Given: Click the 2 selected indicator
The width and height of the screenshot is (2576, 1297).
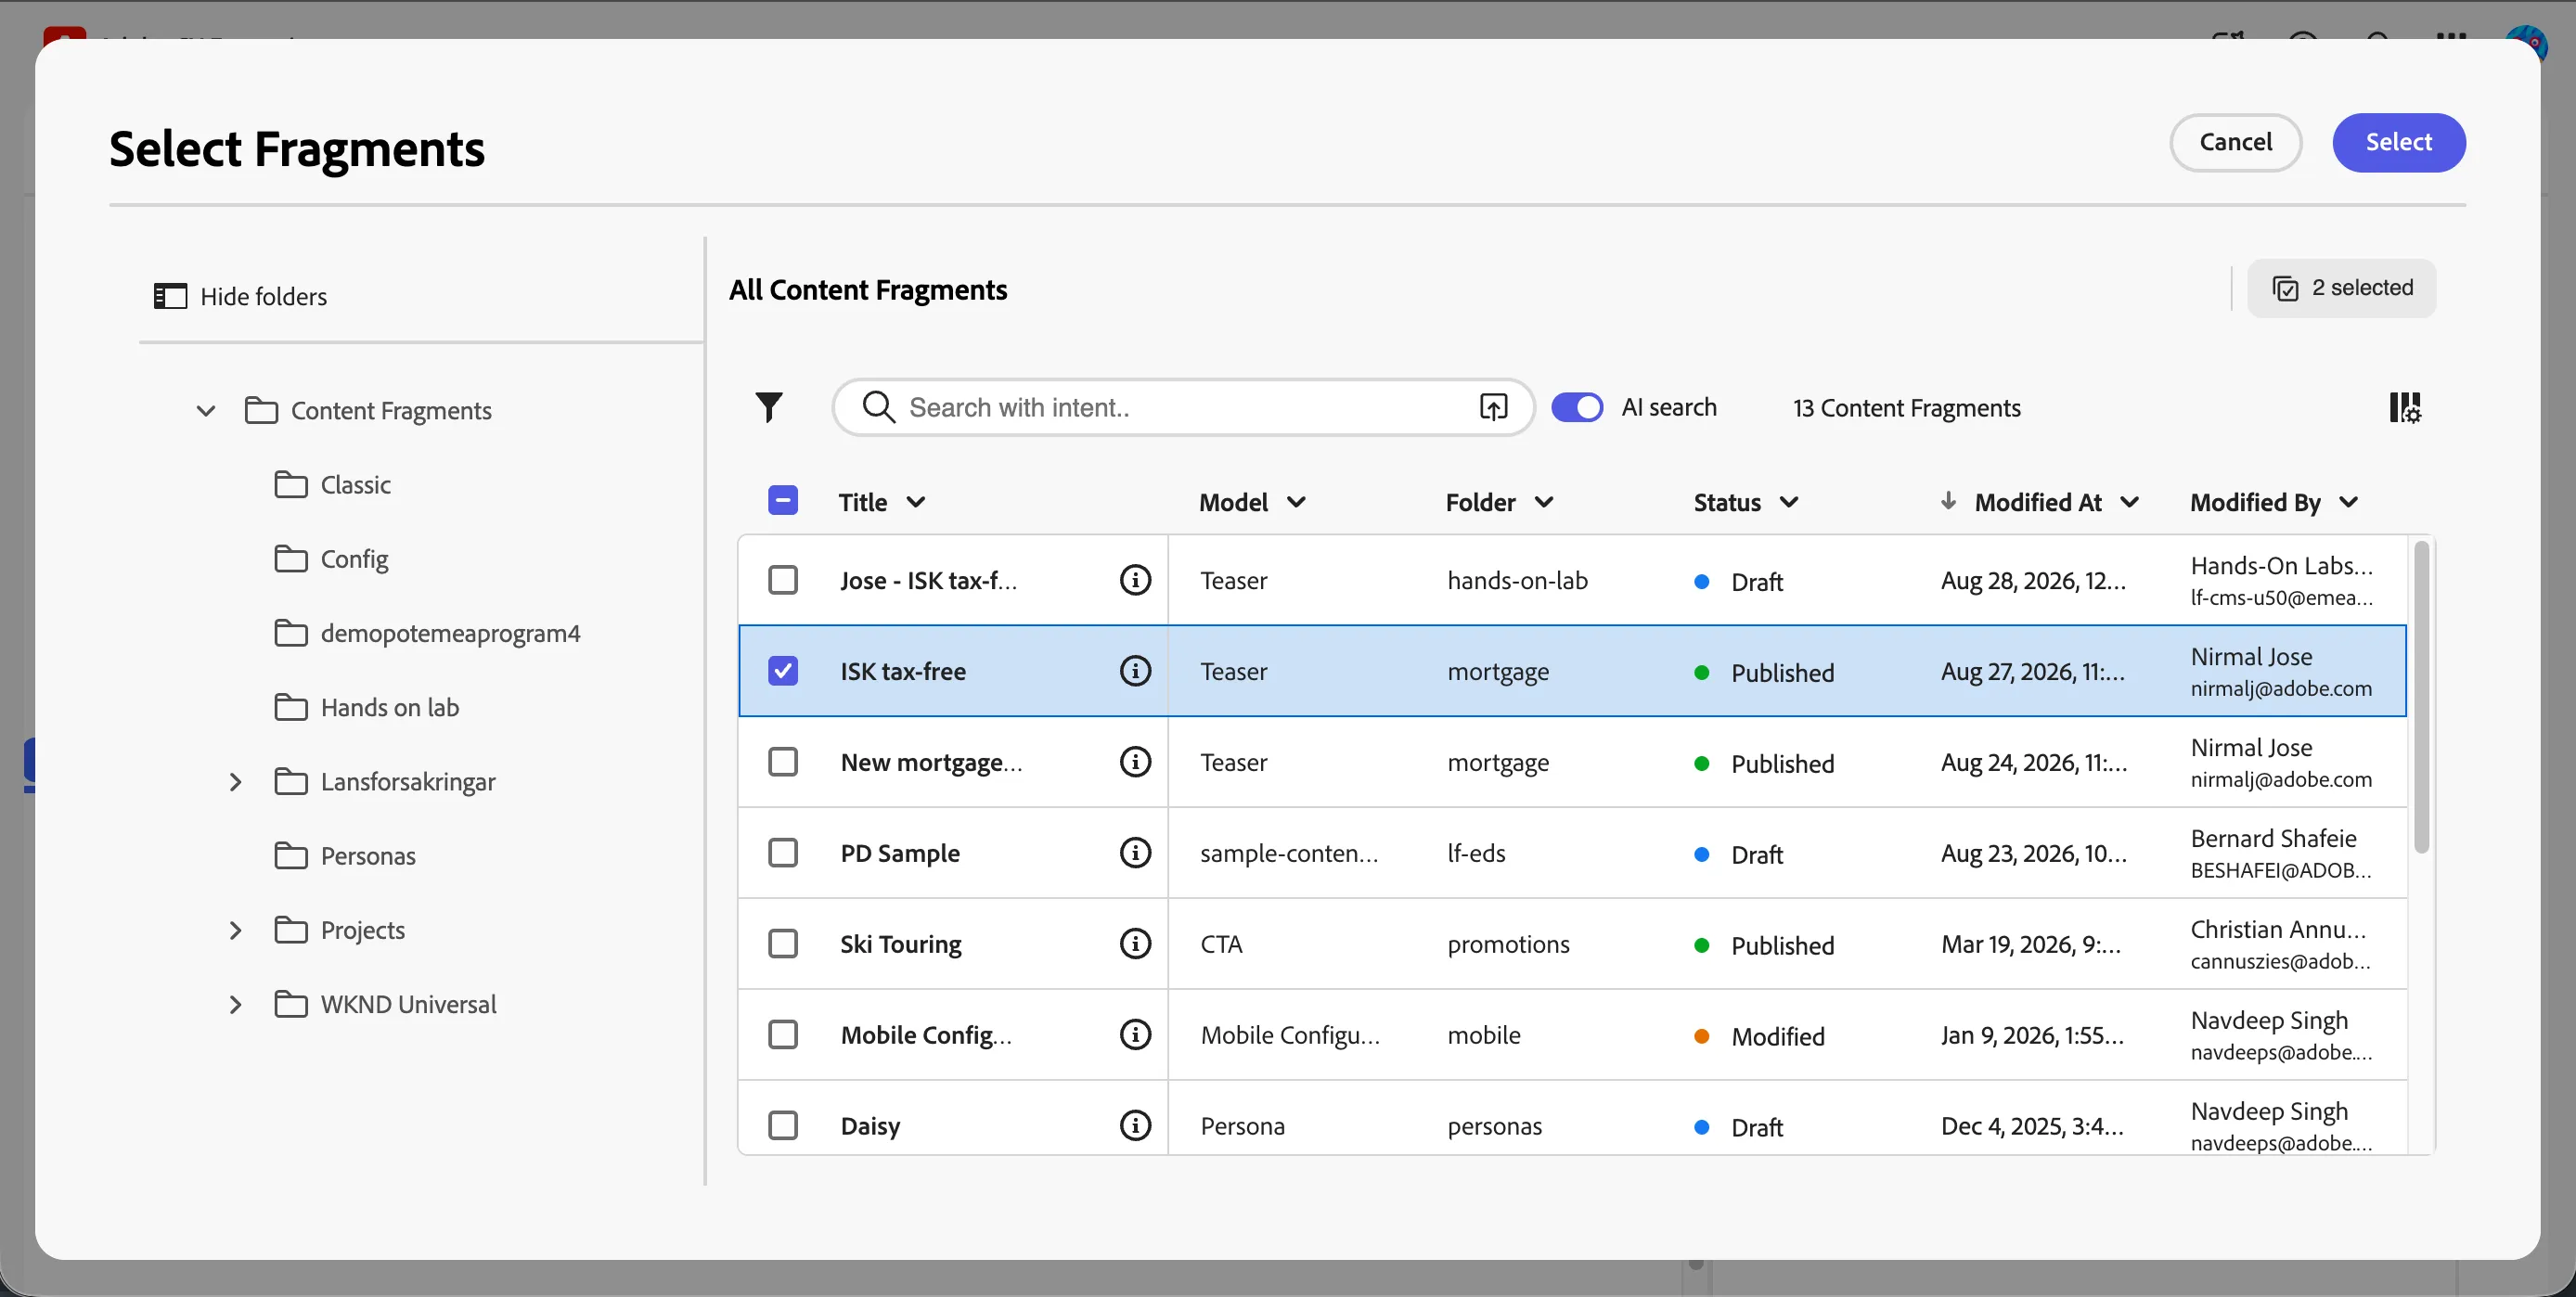Looking at the screenshot, I should click(2341, 288).
